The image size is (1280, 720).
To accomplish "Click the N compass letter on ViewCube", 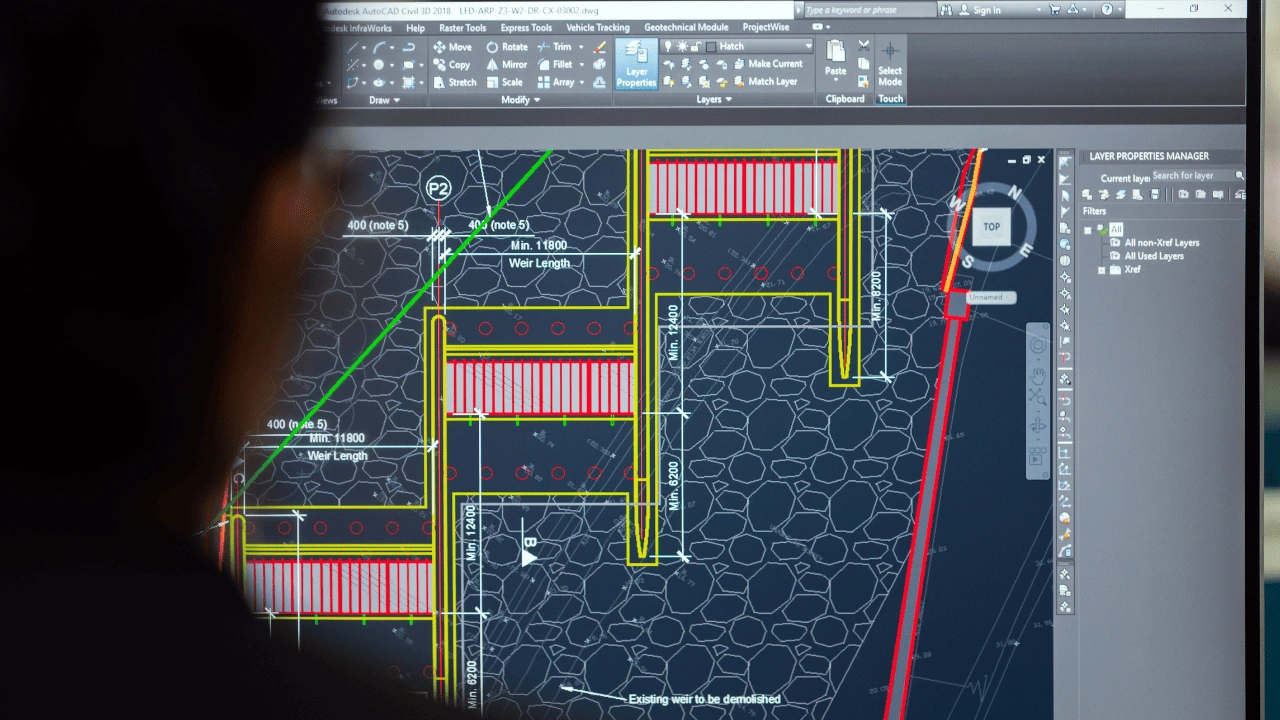I will coord(1014,193).
